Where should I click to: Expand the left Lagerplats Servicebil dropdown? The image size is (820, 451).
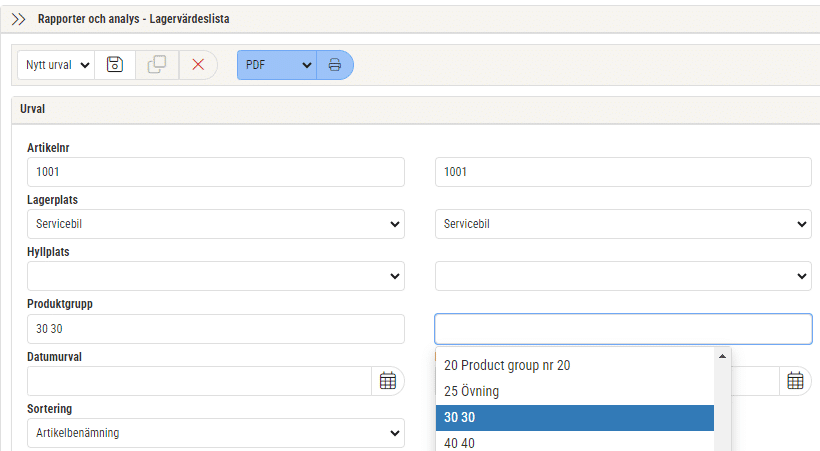(x=216, y=224)
